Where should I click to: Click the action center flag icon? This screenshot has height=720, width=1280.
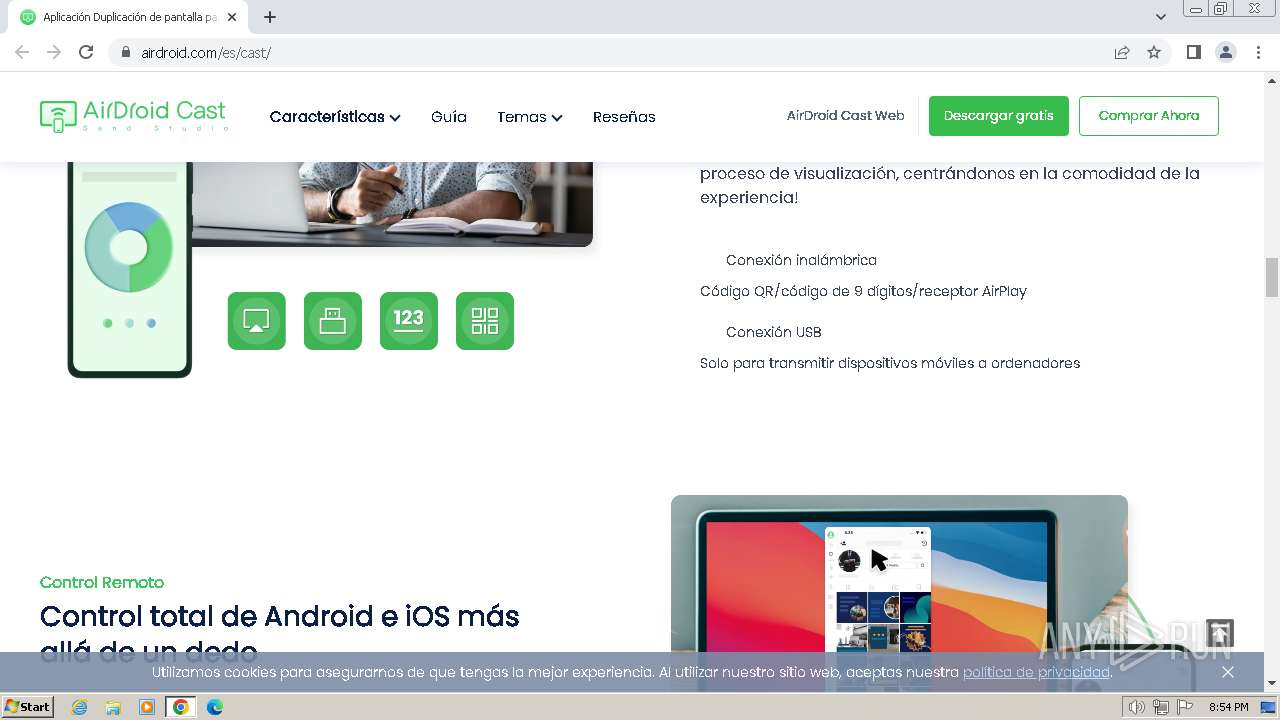1185,707
